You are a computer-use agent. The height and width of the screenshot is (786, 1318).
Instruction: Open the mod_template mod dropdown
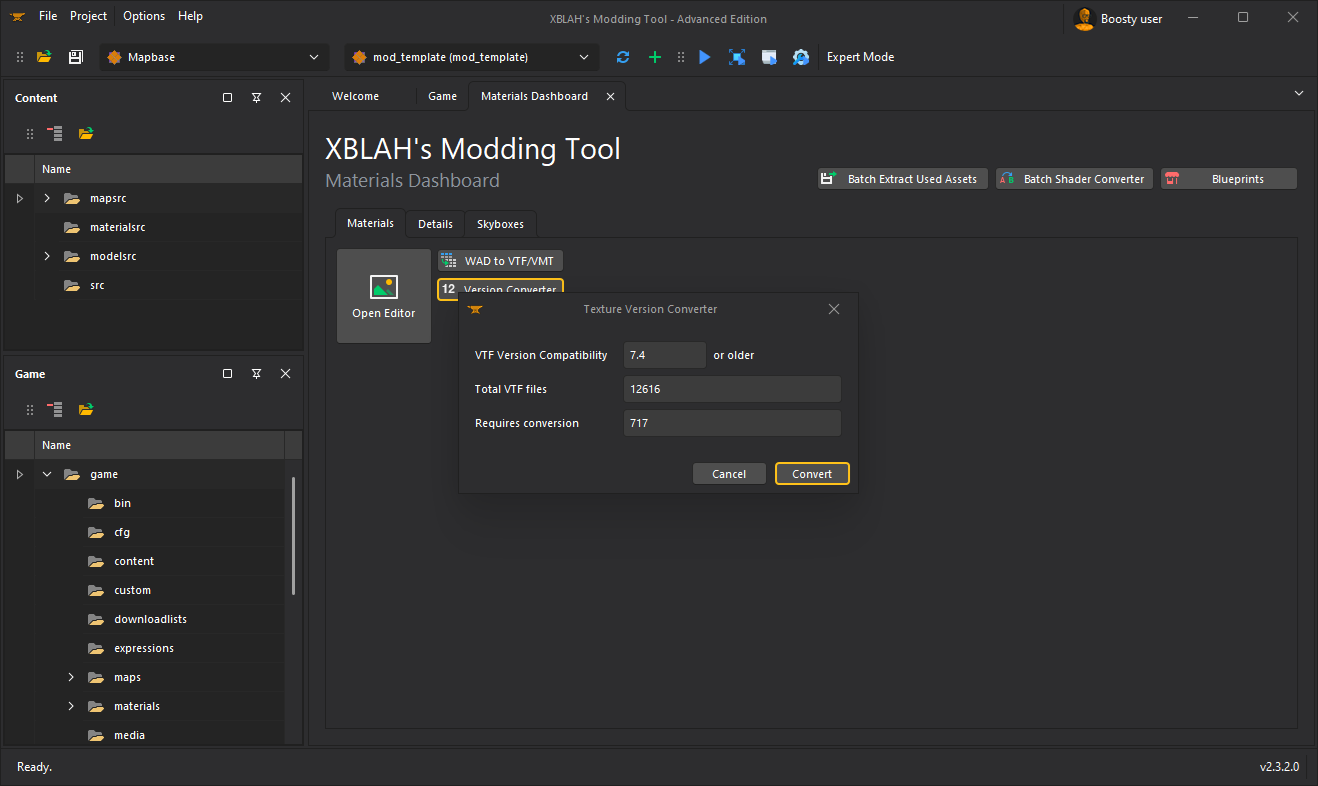[472, 58]
